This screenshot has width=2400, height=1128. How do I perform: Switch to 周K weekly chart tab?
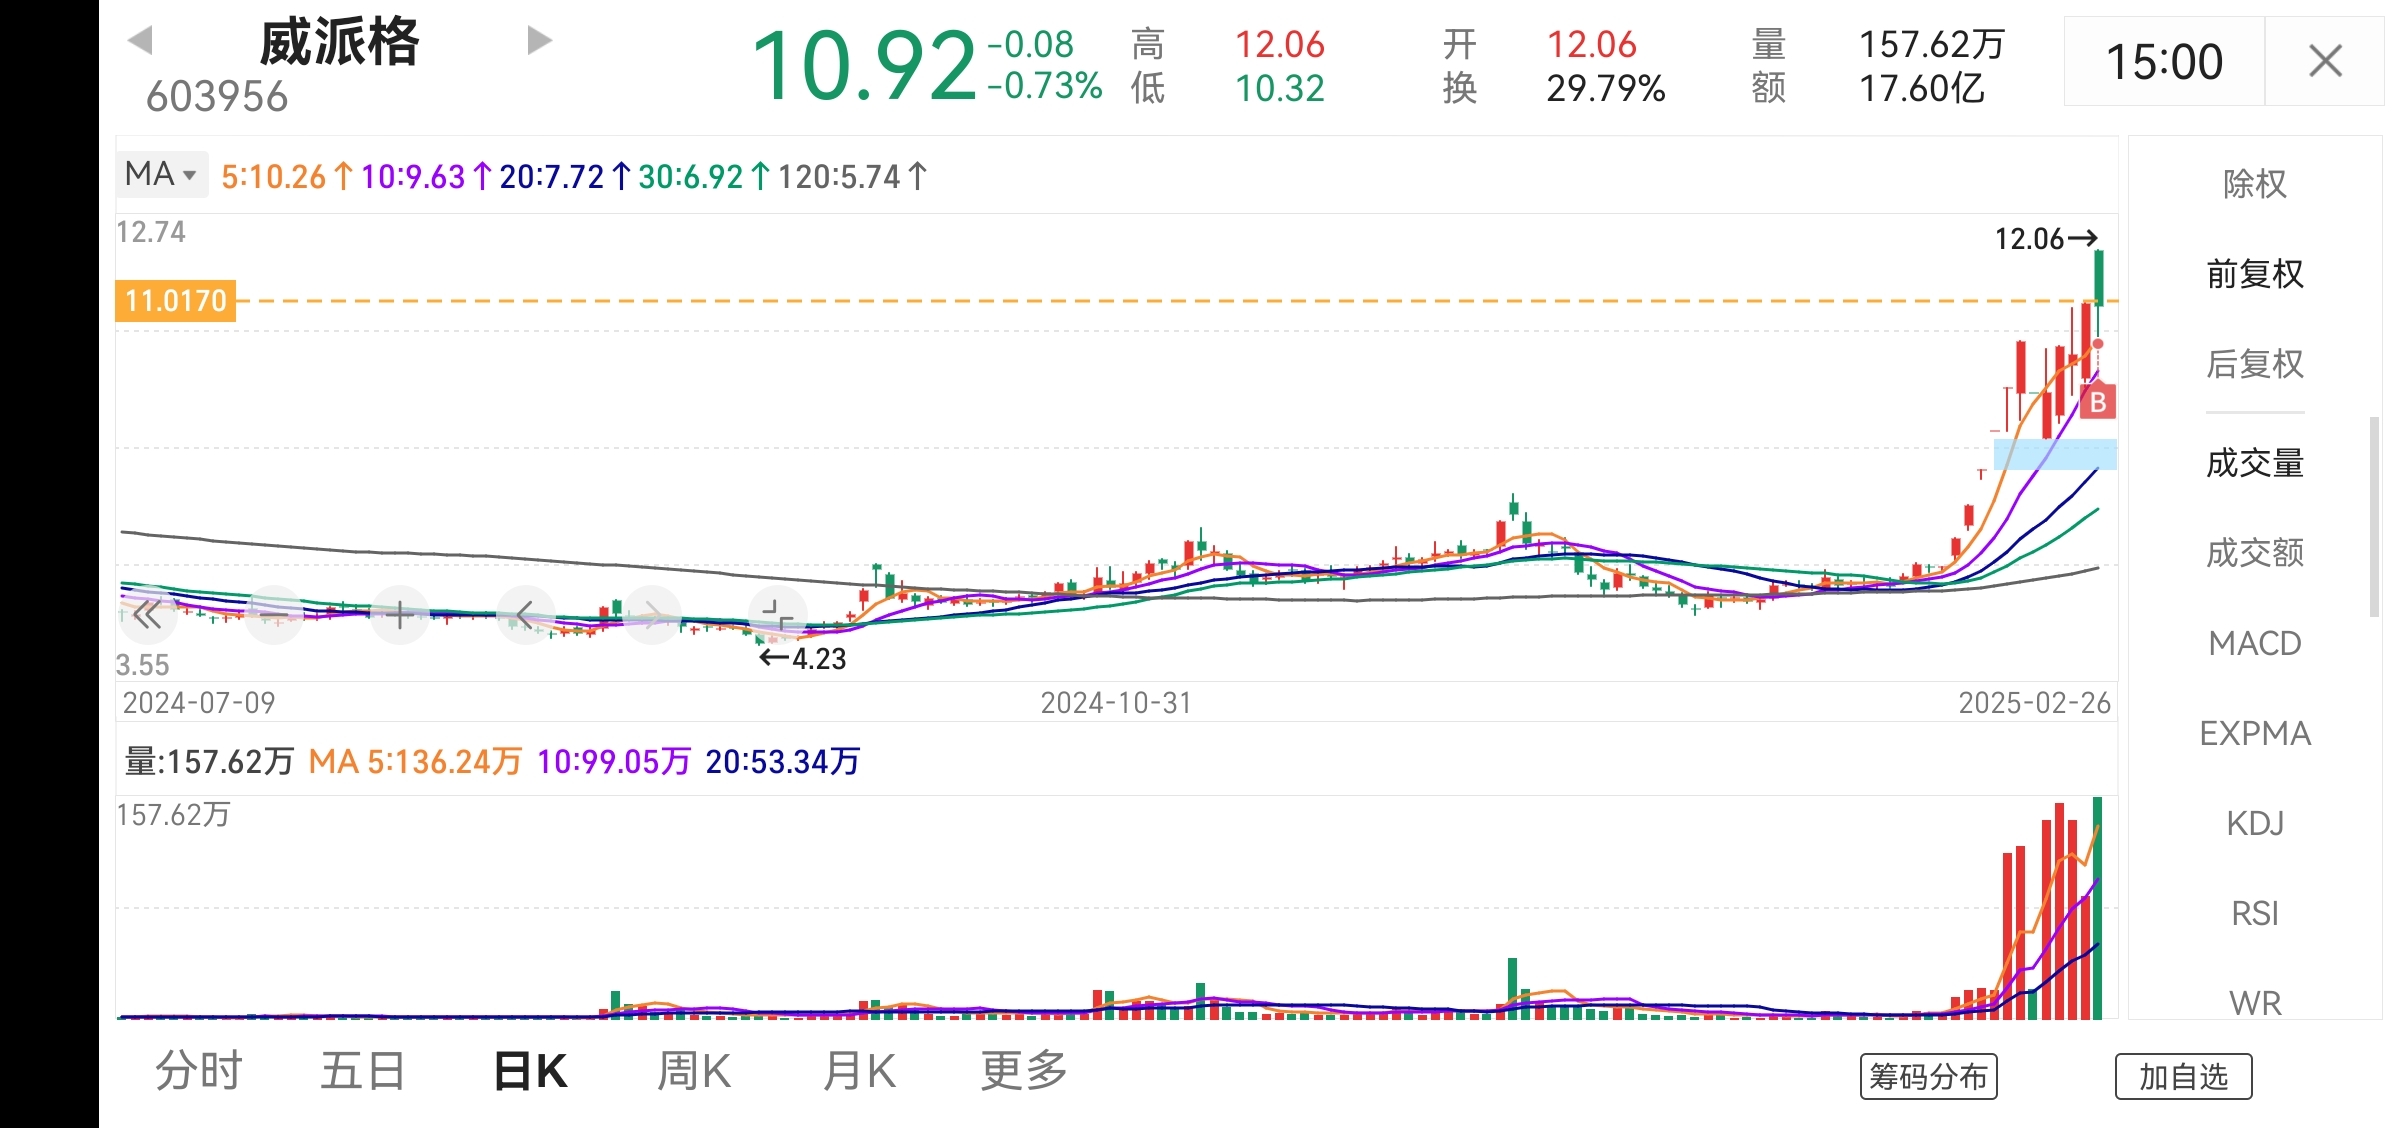pos(694,1072)
